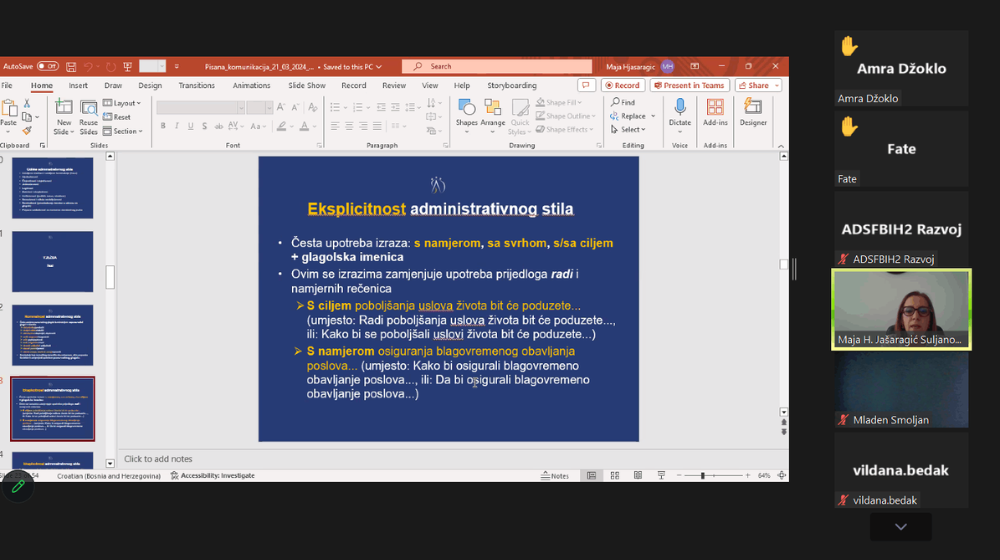
Task: Click the Search box in title bar
Action: 497,66
